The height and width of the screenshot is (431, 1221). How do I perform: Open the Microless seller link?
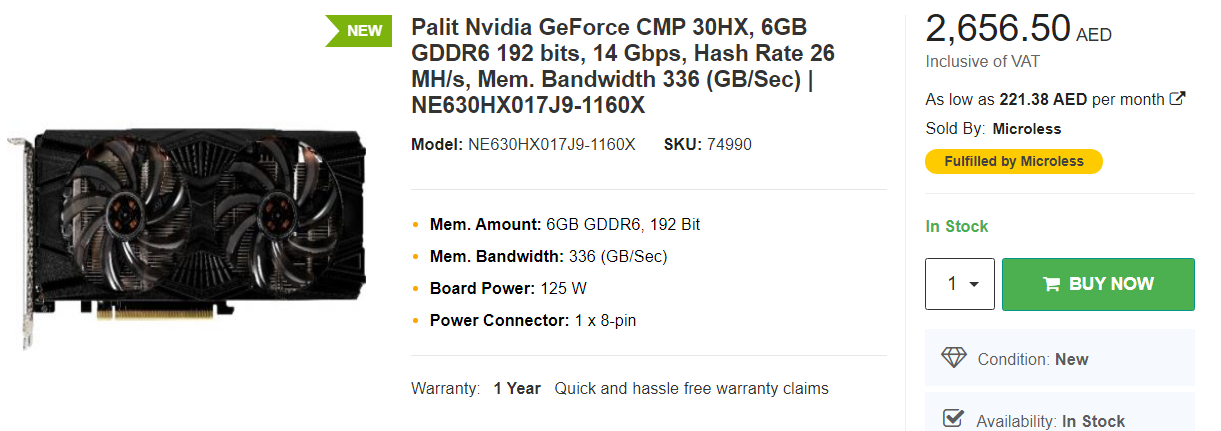tap(1027, 129)
